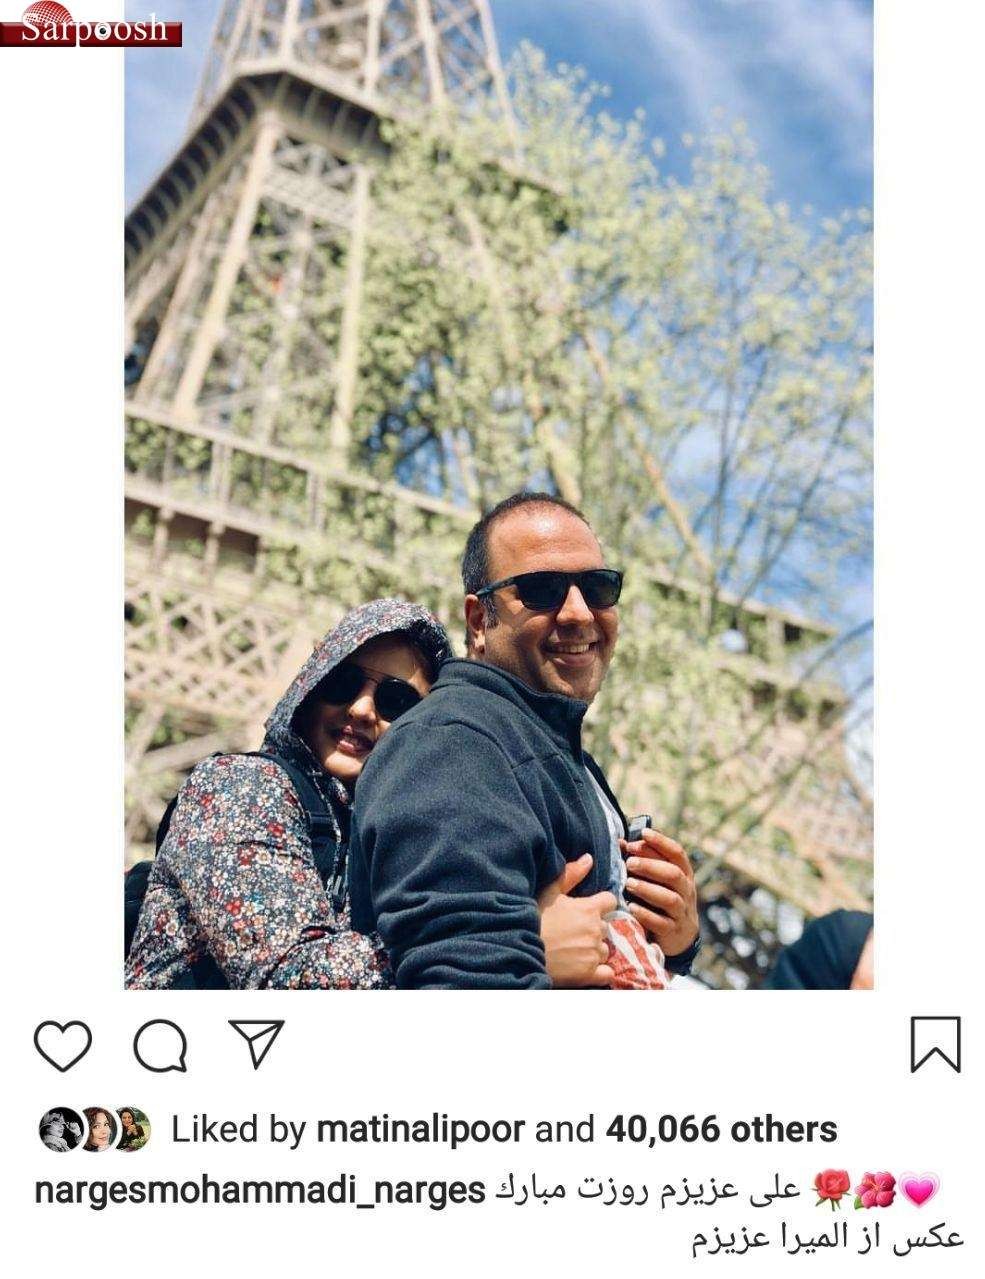Click the 'Liked by' text label
This screenshot has height=1279, width=985.
[238, 1130]
